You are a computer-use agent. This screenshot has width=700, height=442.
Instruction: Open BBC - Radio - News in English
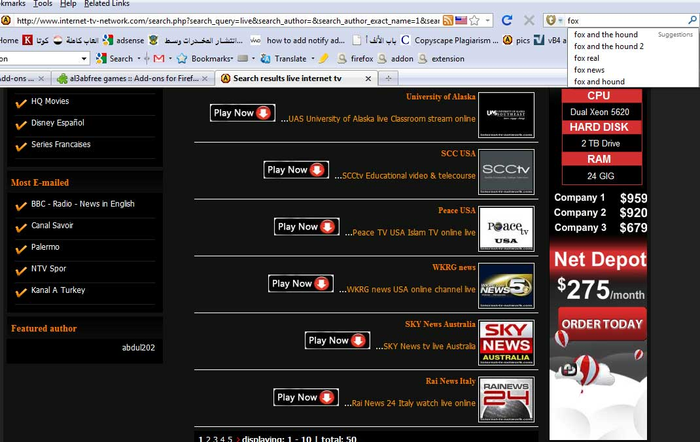tap(83, 204)
